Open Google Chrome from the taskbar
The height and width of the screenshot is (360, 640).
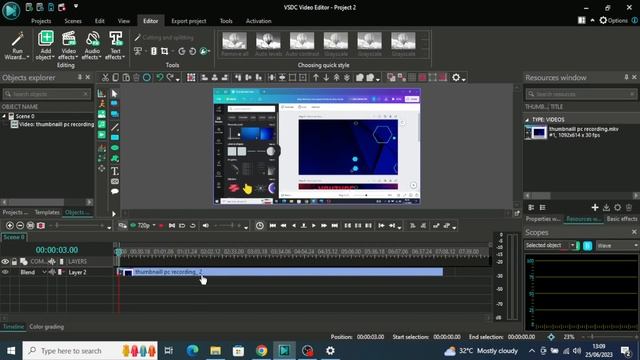click(x=262, y=351)
